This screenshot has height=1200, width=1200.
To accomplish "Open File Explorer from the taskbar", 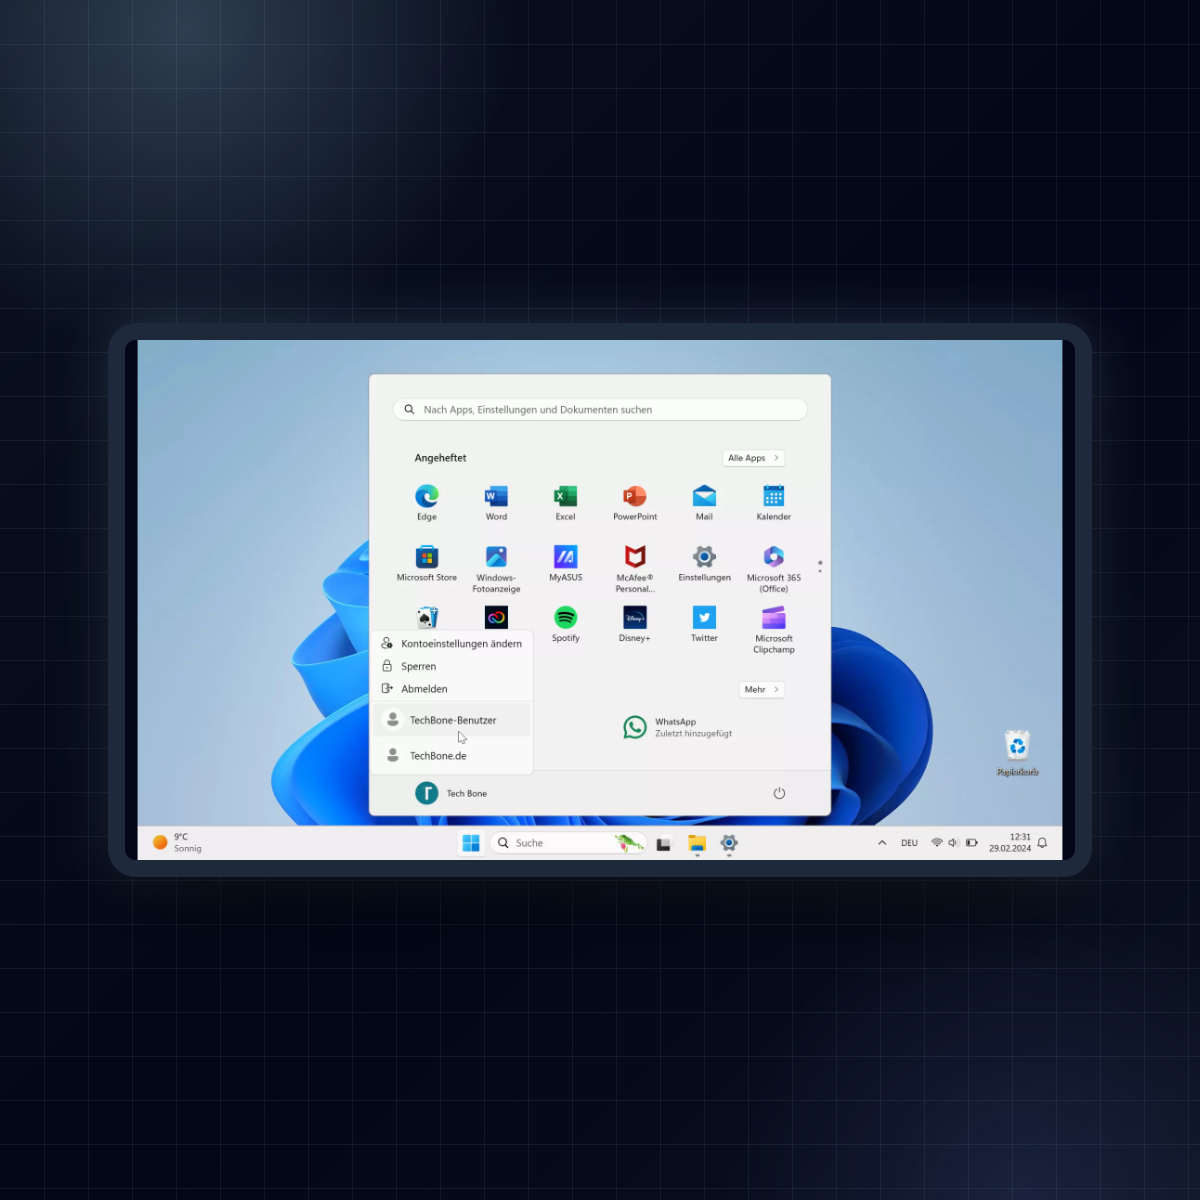I will (x=697, y=843).
